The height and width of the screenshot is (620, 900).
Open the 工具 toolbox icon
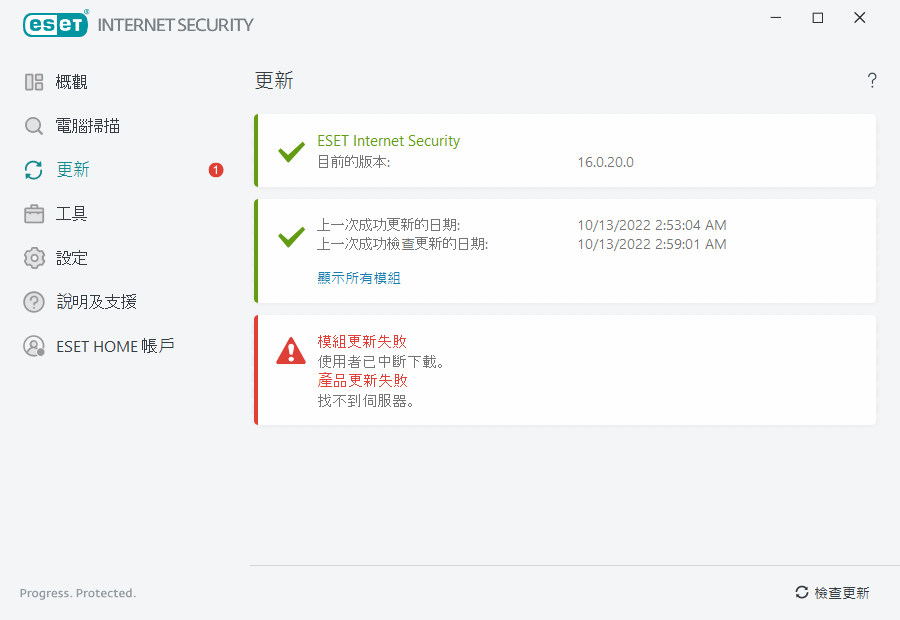pos(33,213)
